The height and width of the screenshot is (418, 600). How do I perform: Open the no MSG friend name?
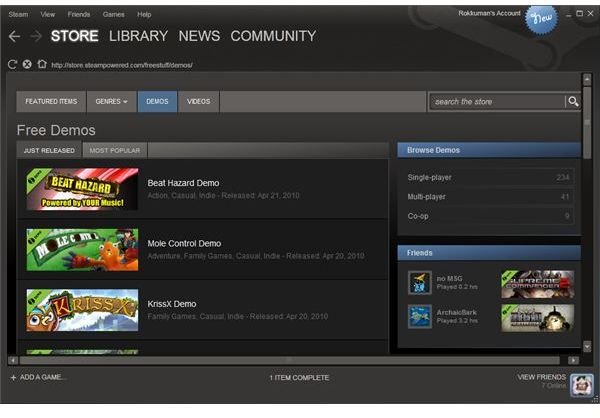449,278
